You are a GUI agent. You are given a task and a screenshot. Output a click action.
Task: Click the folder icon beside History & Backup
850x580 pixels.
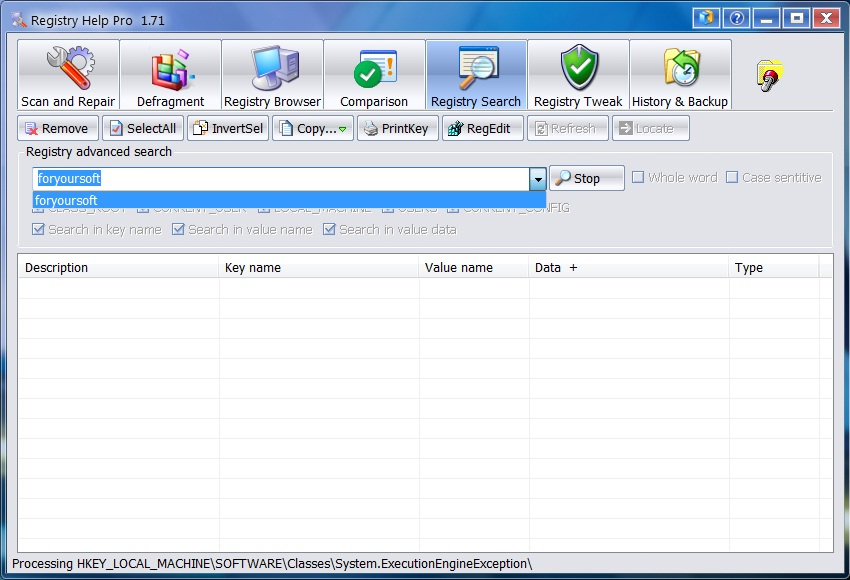click(x=770, y=75)
